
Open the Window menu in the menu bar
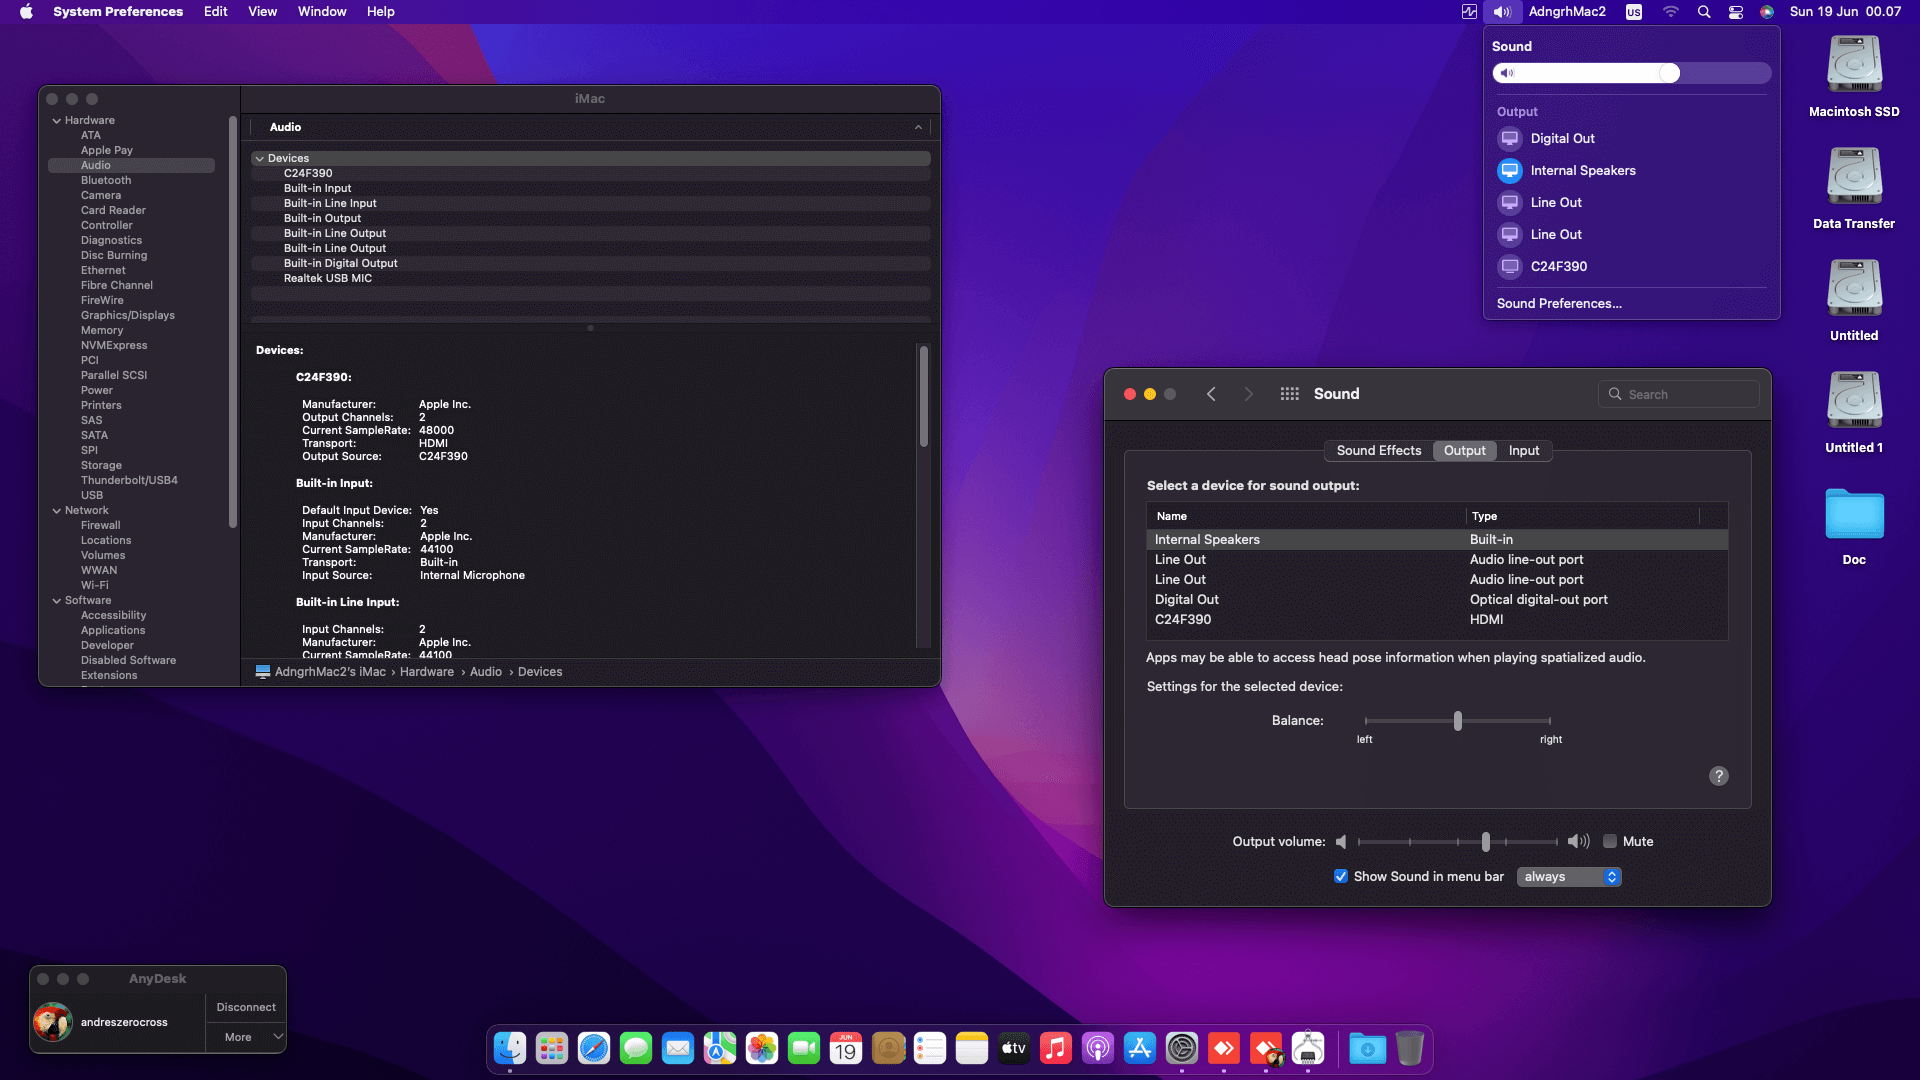coord(321,11)
